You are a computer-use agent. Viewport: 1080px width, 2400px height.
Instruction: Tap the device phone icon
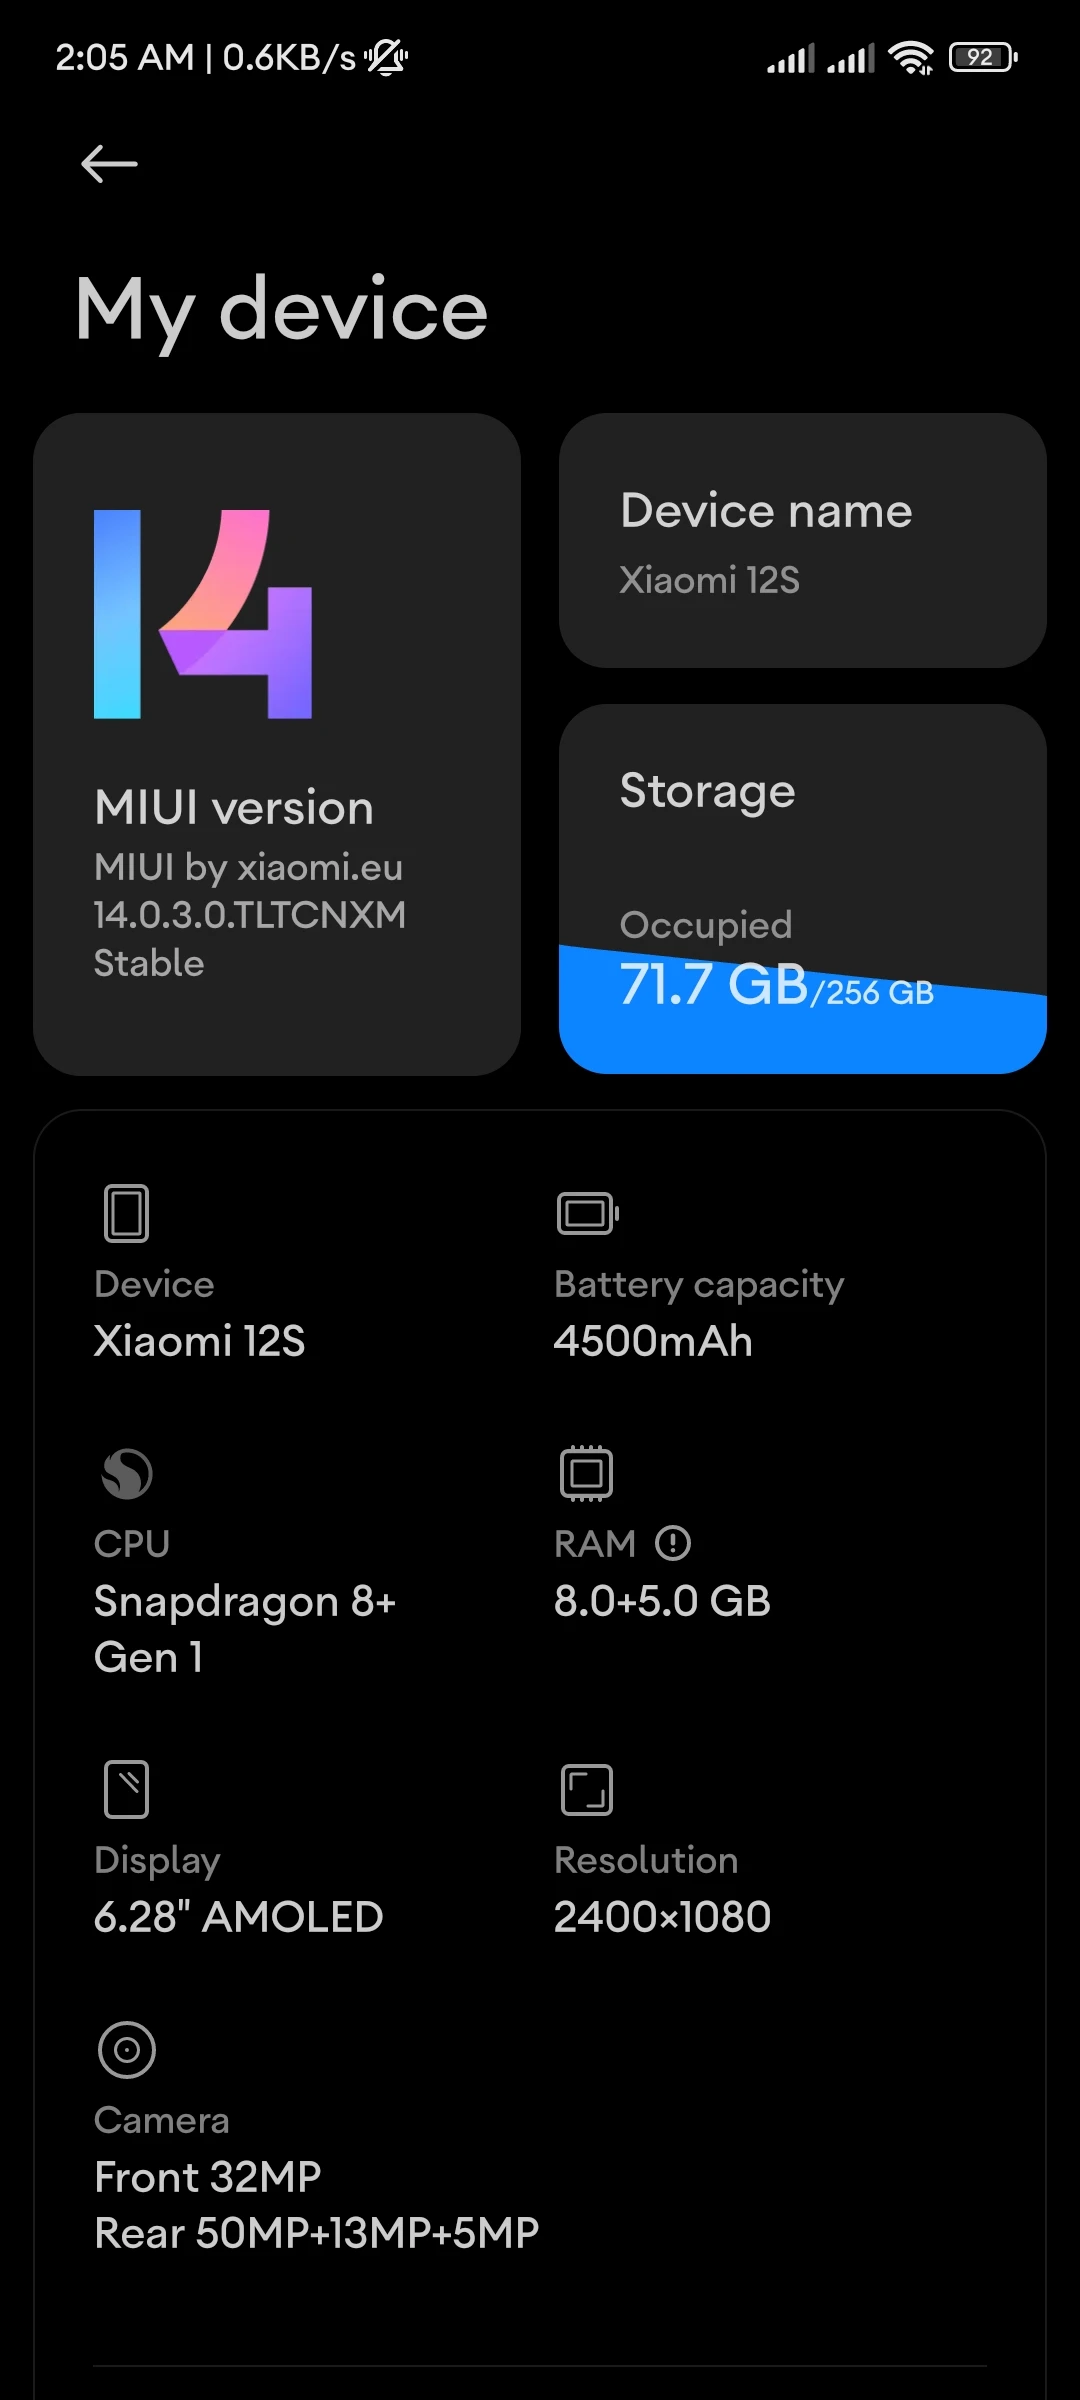click(126, 1213)
